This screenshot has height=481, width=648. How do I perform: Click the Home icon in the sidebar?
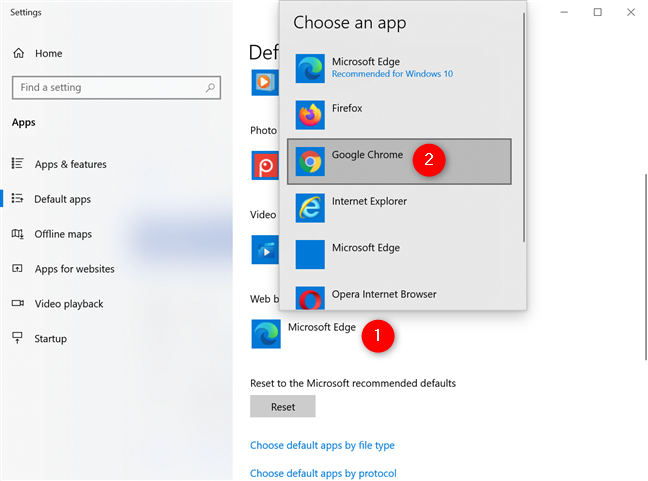pyautogui.click(x=19, y=53)
